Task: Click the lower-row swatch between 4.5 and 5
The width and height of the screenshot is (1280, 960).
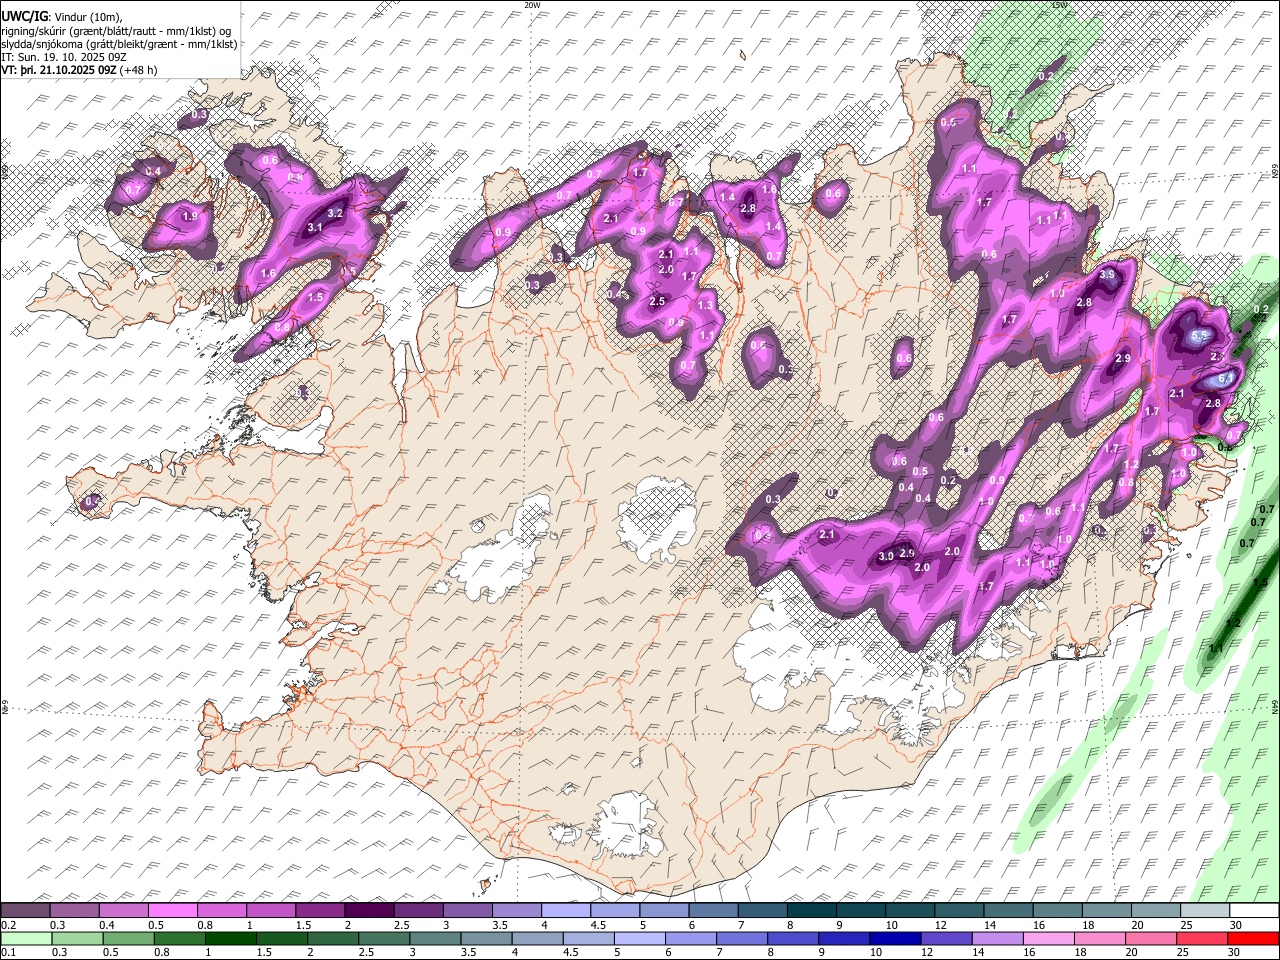Action: [589, 938]
